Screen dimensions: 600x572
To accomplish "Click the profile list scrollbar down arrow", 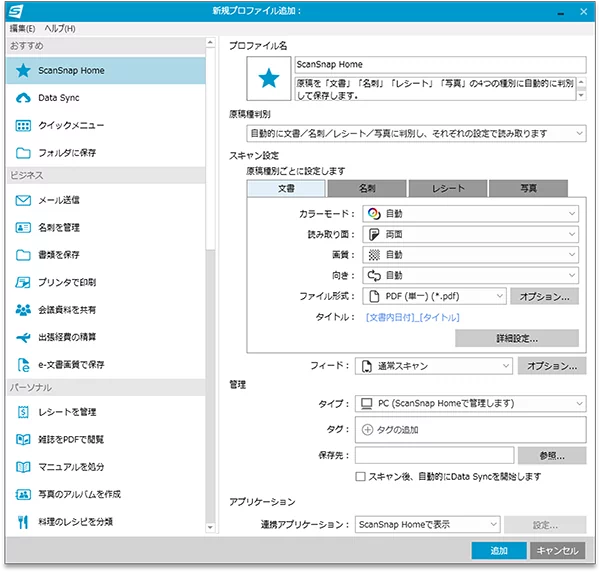I will [210, 528].
